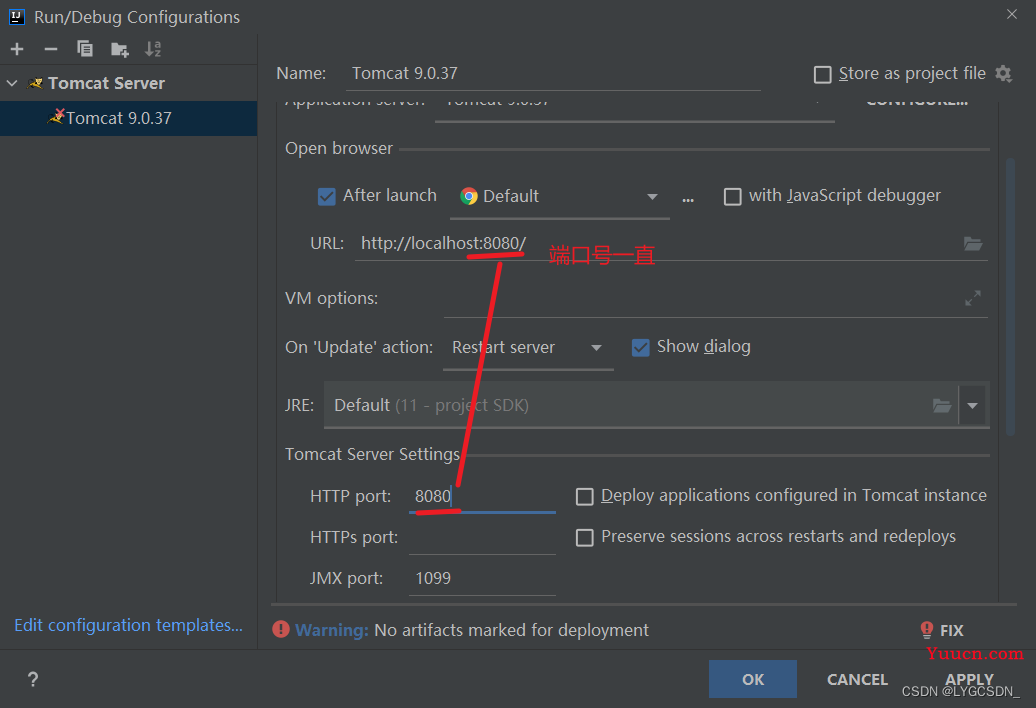Uncheck After launch checkbox

326,196
